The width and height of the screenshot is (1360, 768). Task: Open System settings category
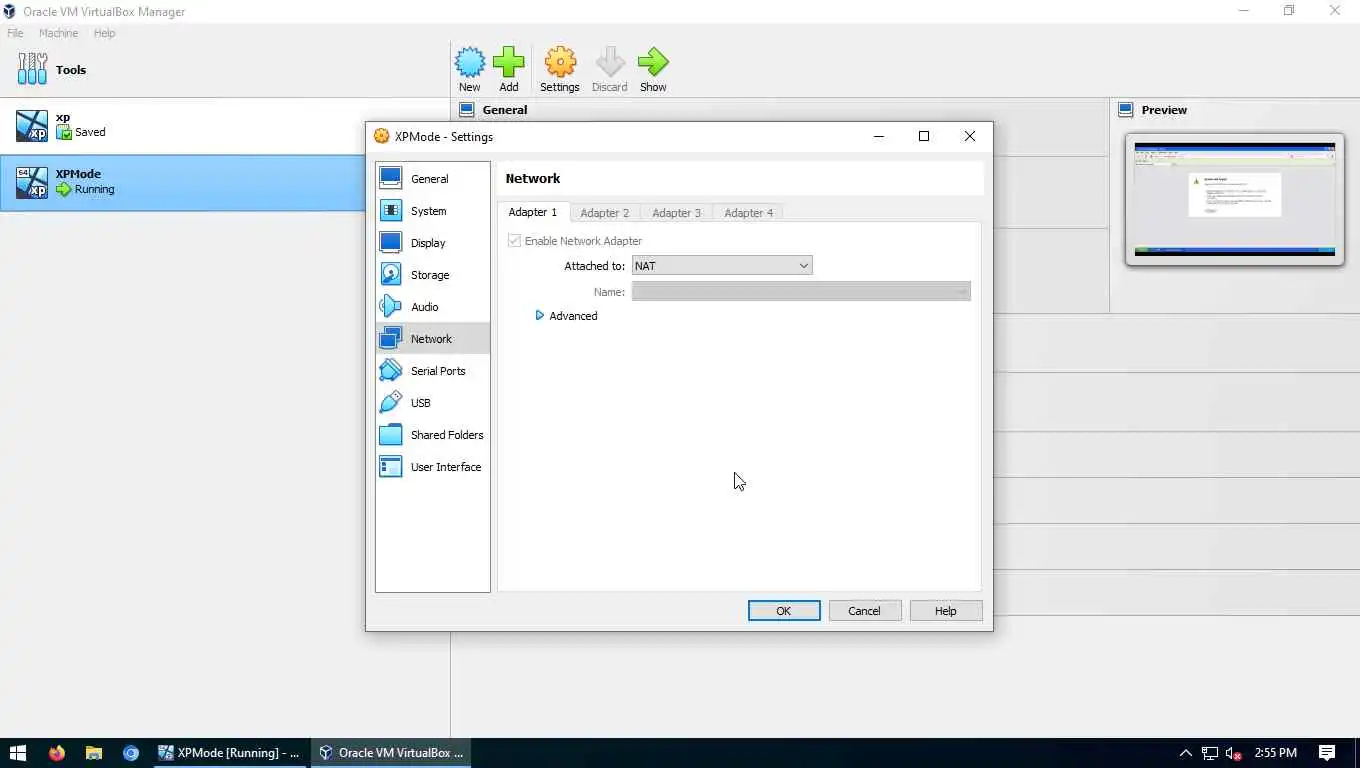(x=432, y=211)
